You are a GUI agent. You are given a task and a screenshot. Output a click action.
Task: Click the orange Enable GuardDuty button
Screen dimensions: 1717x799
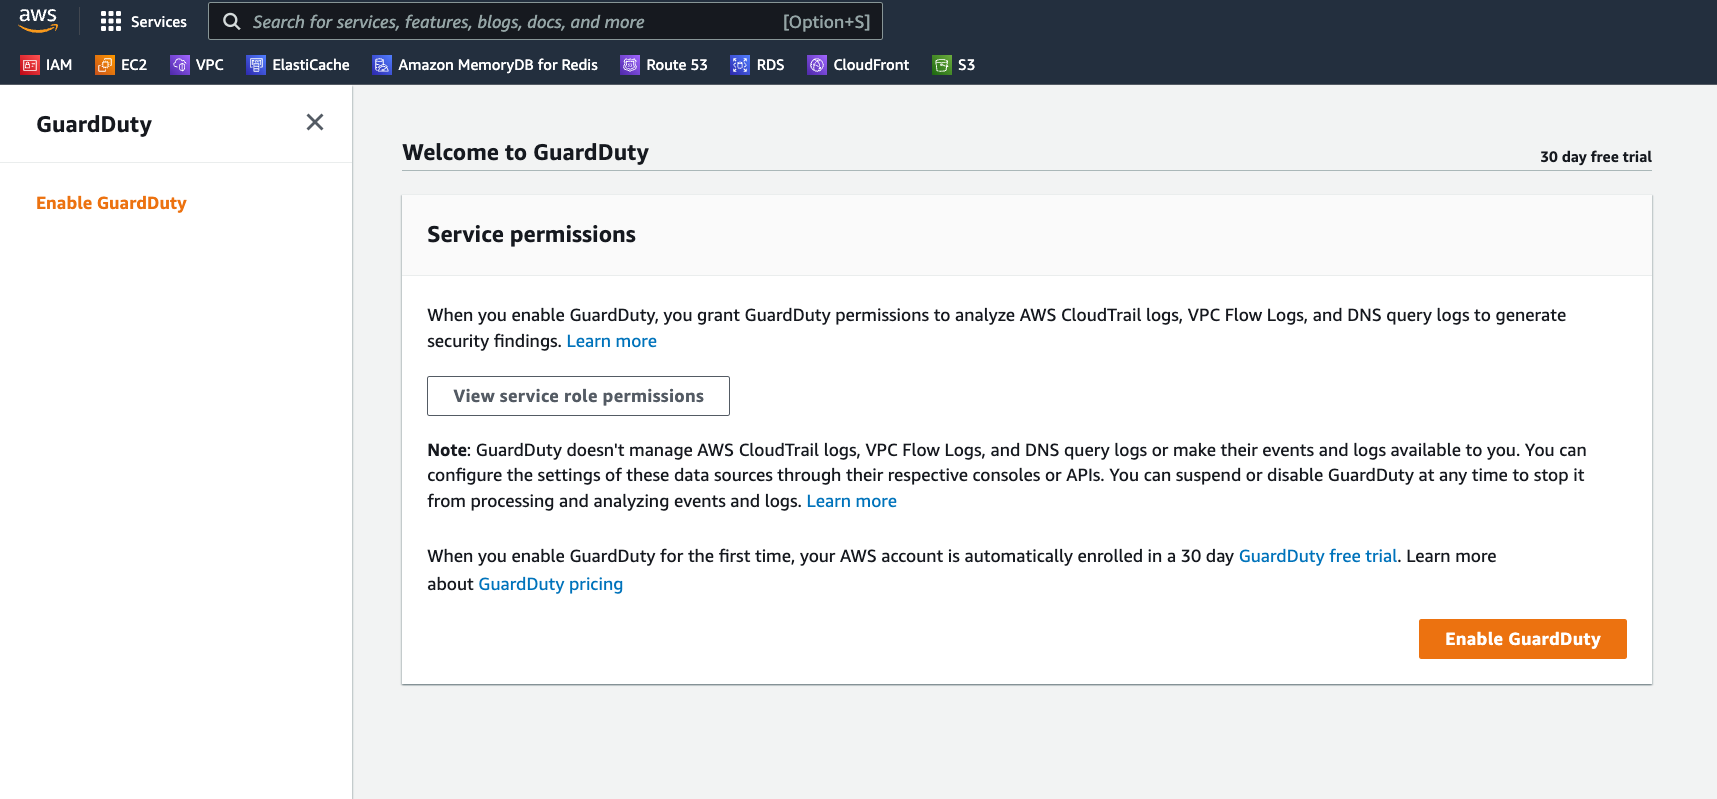coord(1522,639)
